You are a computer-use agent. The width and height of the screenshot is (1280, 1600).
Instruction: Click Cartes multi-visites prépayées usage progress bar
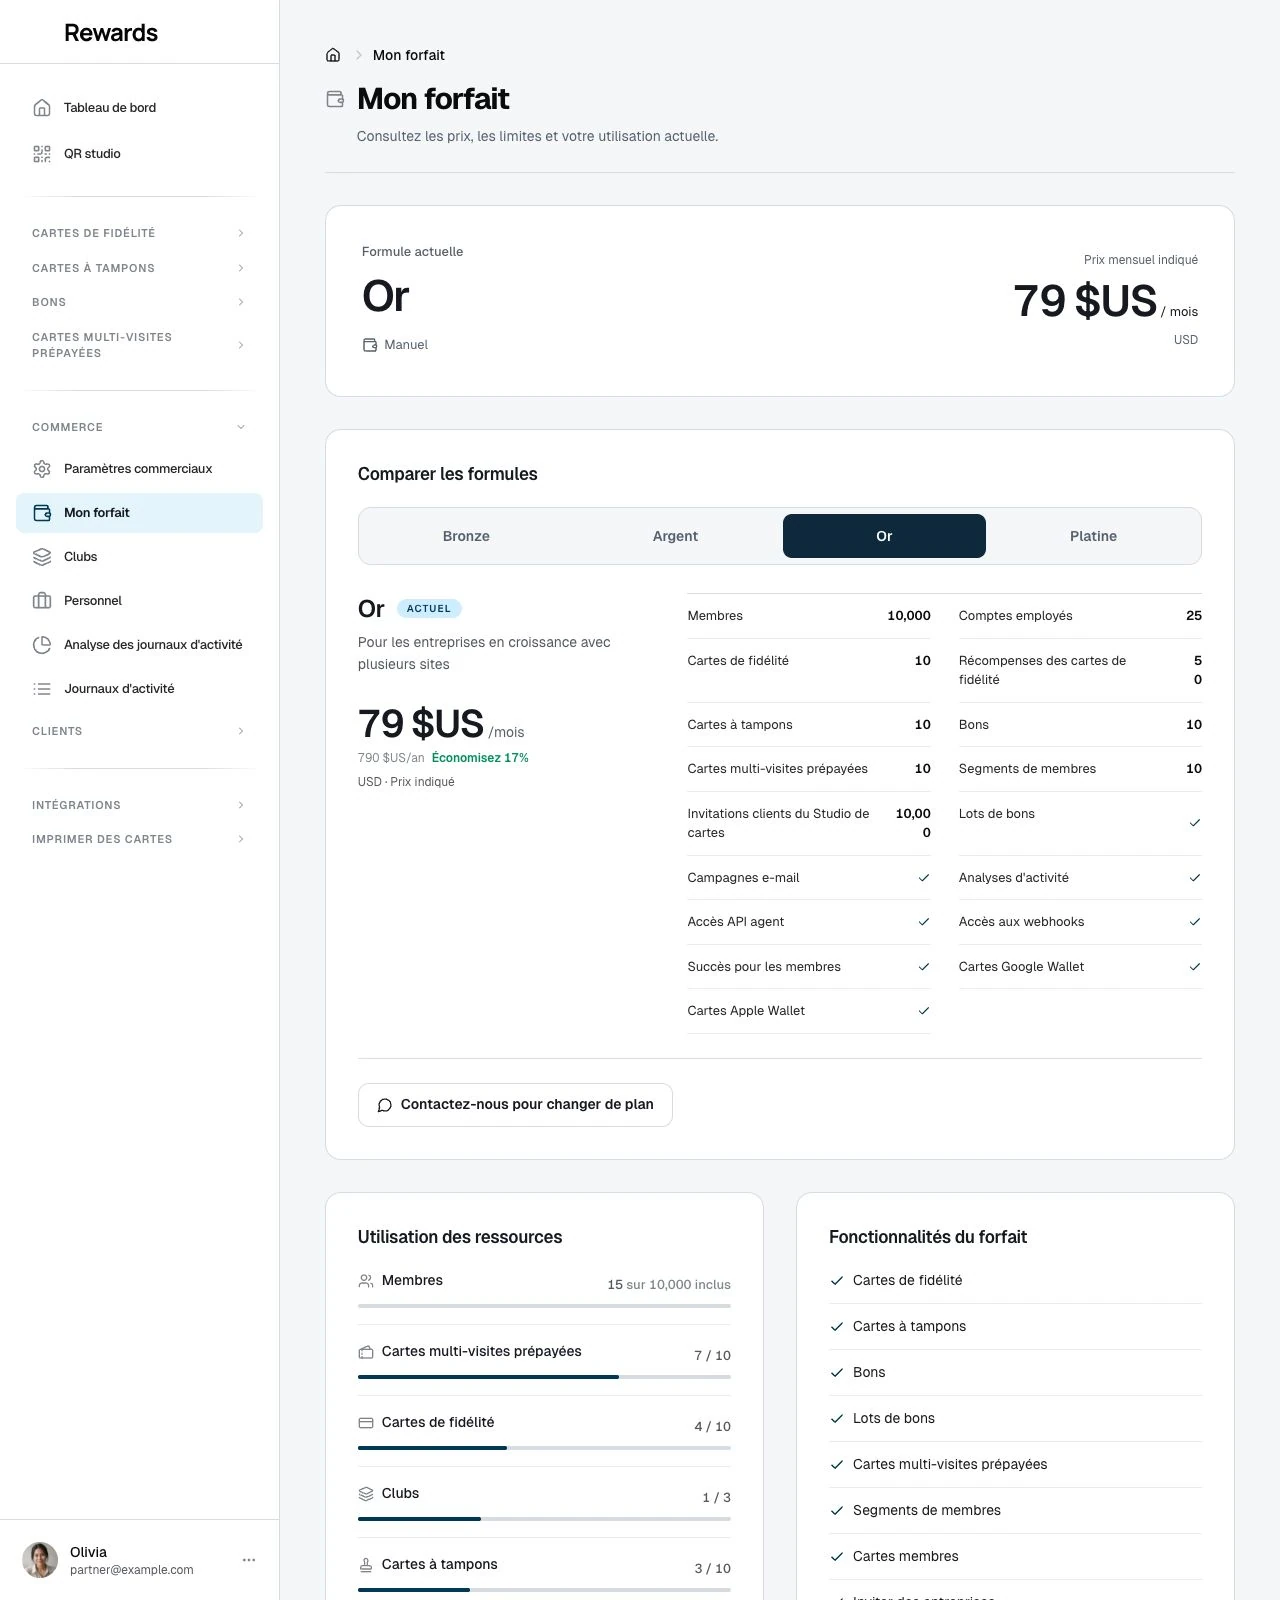(544, 1377)
